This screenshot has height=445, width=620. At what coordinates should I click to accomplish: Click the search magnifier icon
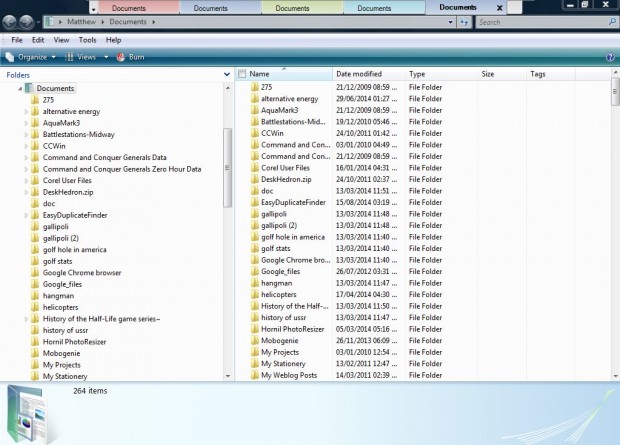pos(611,22)
